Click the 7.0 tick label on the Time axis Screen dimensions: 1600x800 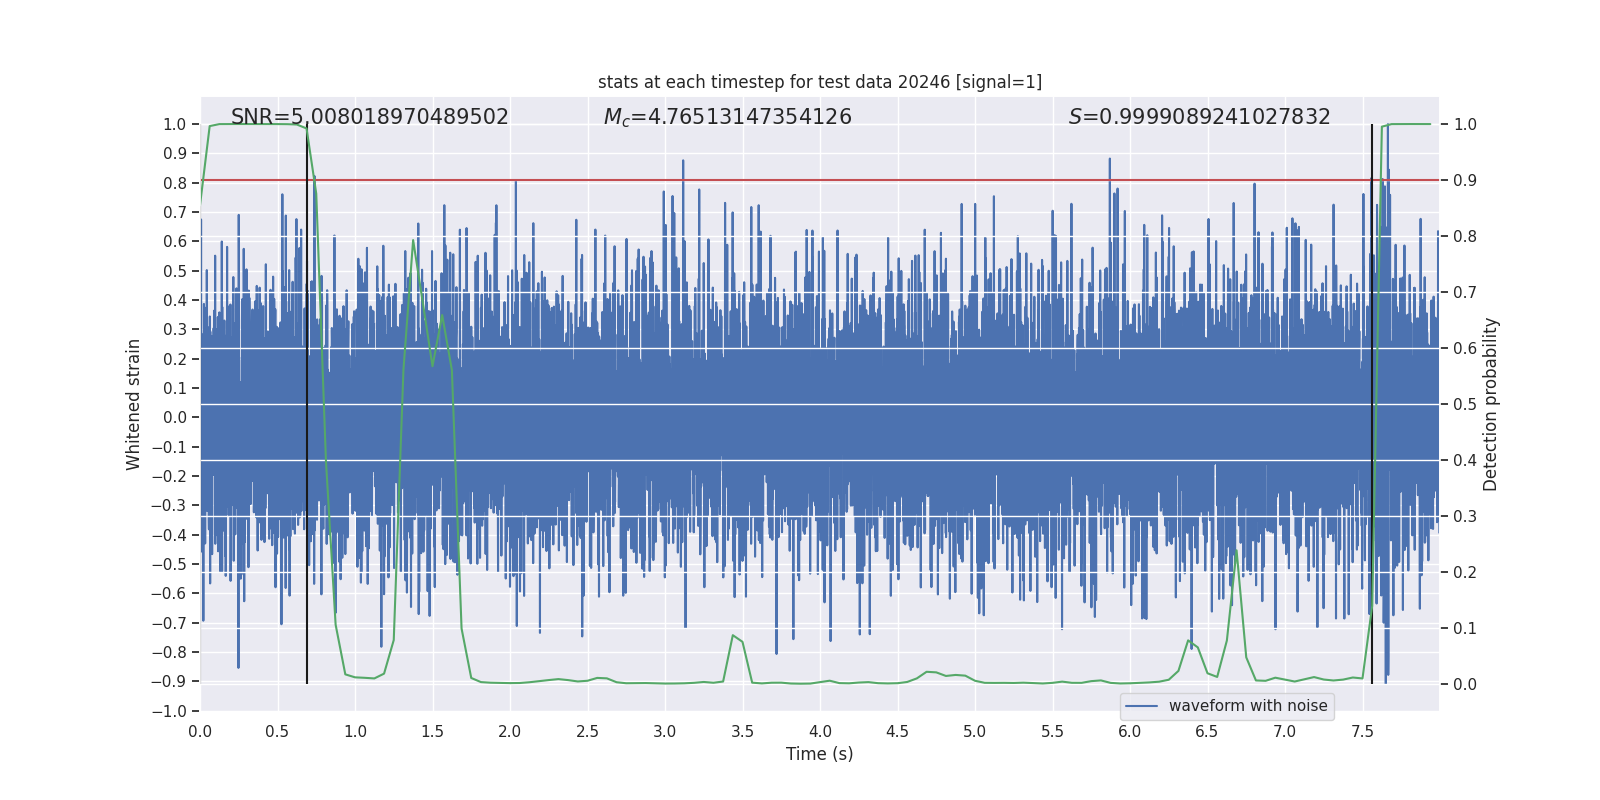(x=1285, y=731)
